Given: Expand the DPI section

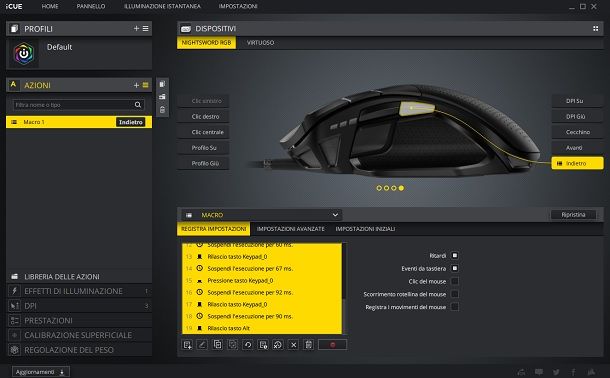Looking at the screenshot, I should click(79, 306).
